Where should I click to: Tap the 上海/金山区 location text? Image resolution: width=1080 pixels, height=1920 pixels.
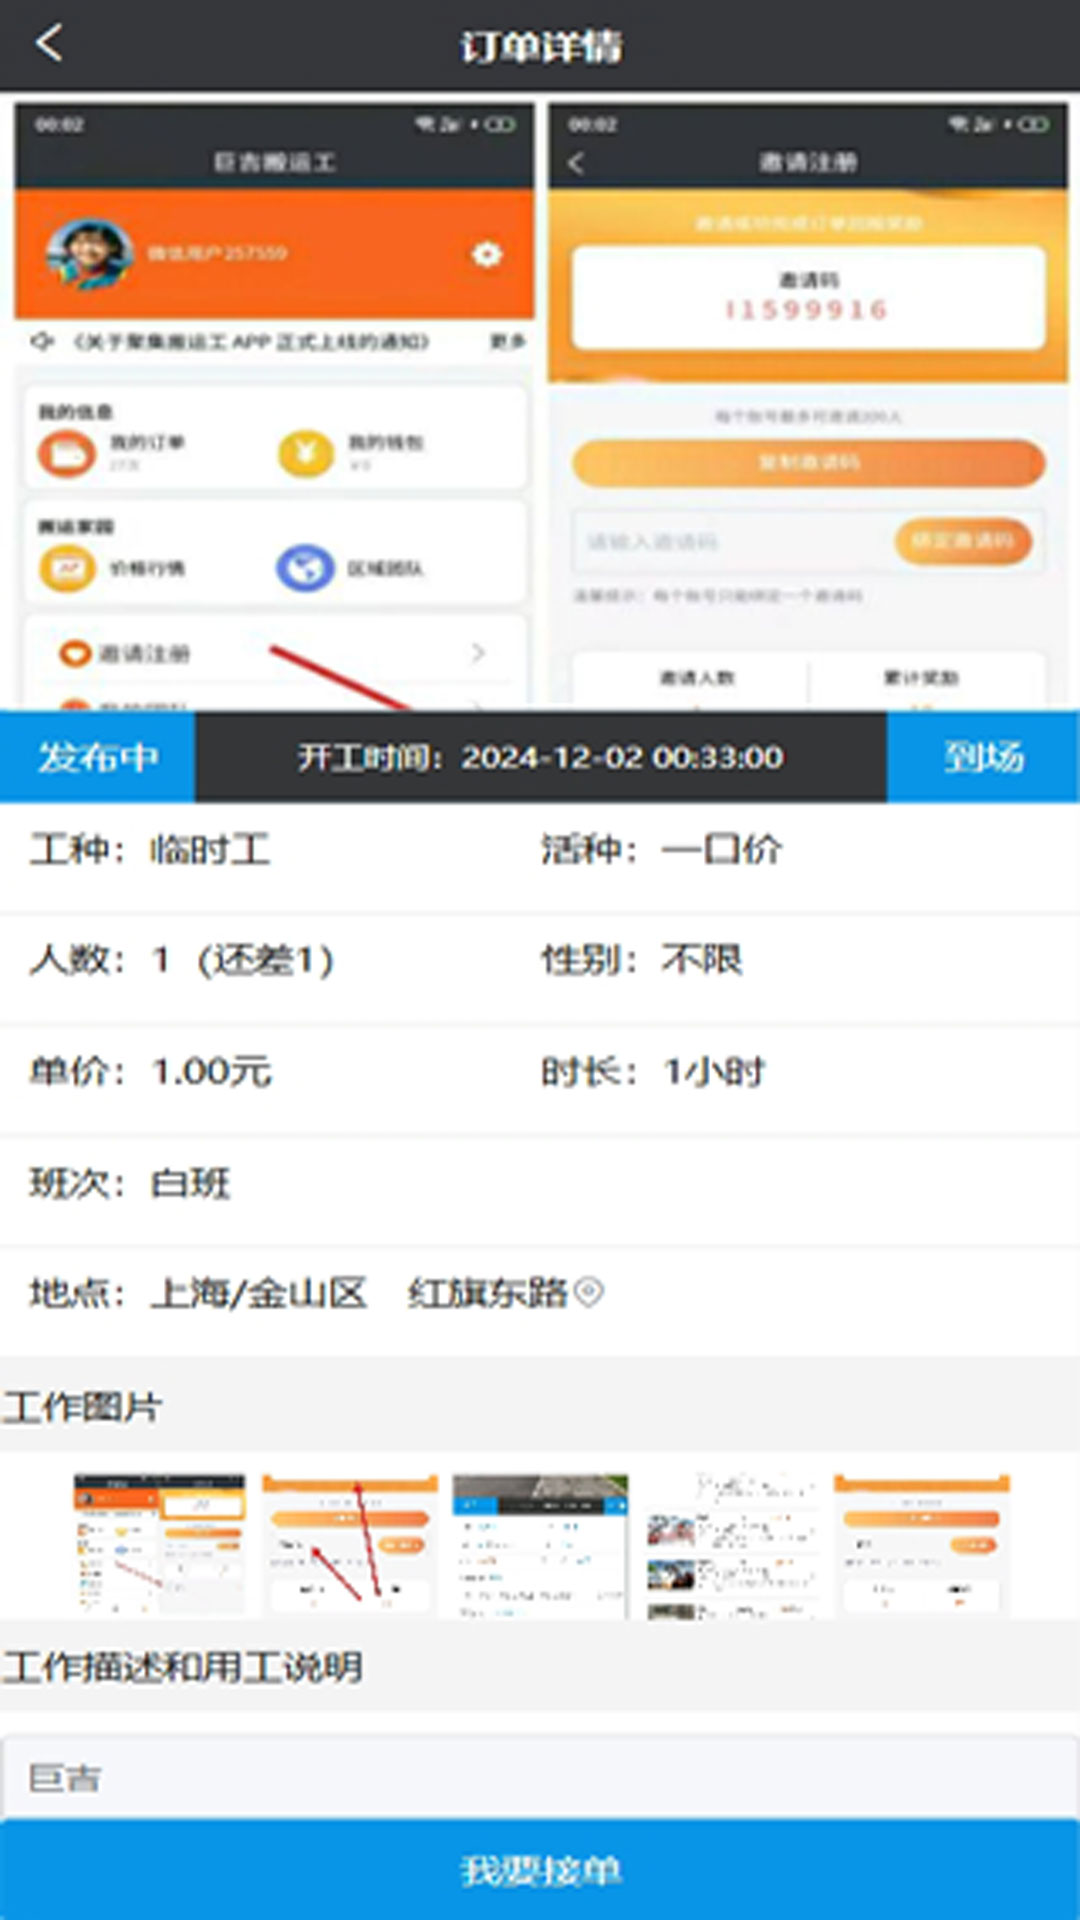pos(258,1293)
